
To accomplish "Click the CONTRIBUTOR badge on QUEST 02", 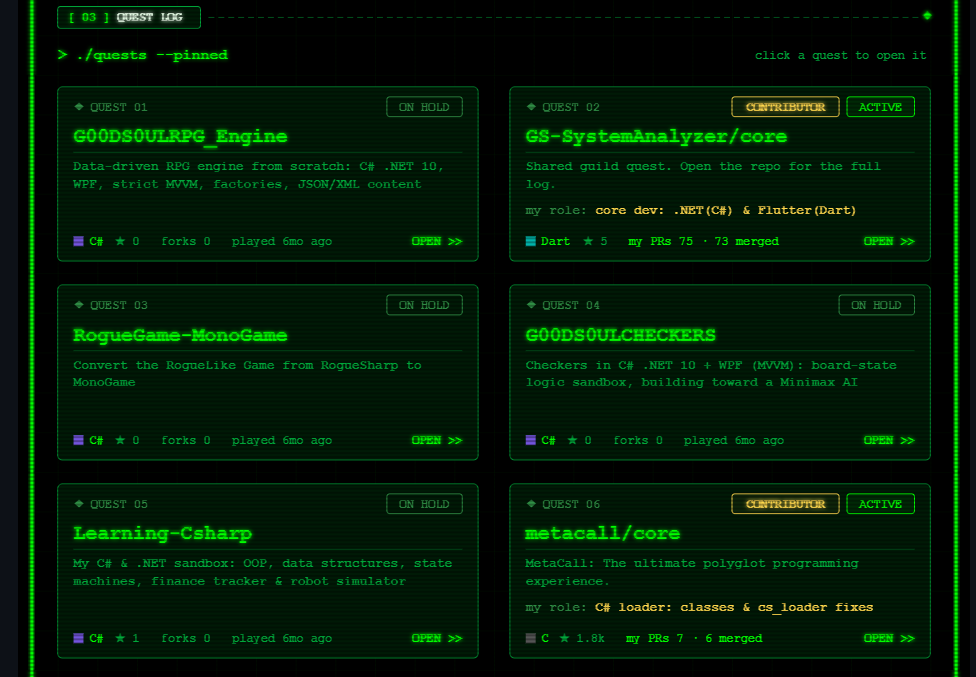I will tap(786, 107).
